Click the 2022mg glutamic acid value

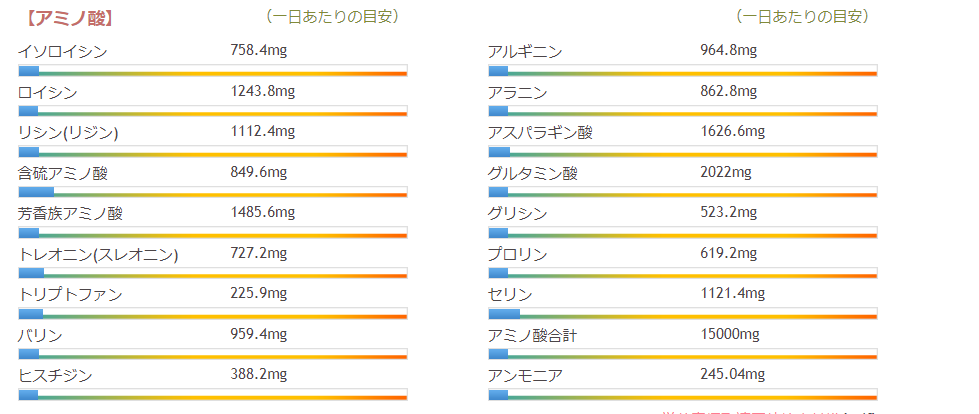(x=725, y=173)
